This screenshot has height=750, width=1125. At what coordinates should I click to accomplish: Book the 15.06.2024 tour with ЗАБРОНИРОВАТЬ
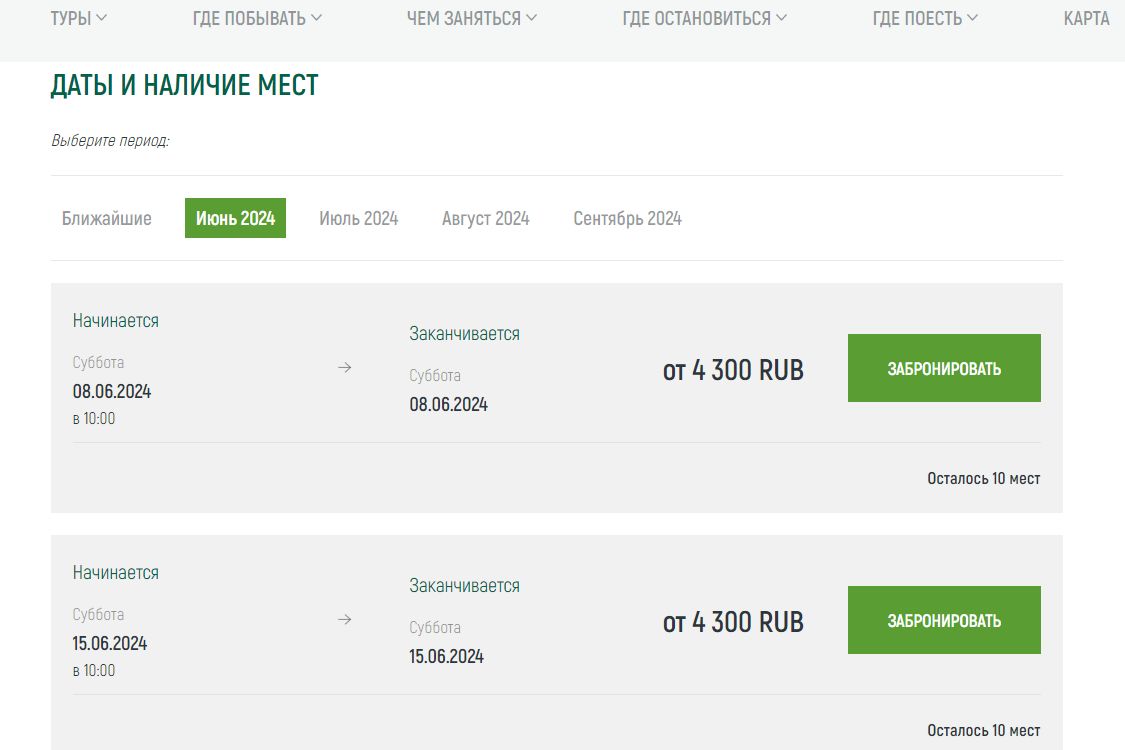[x=944, y=620]
